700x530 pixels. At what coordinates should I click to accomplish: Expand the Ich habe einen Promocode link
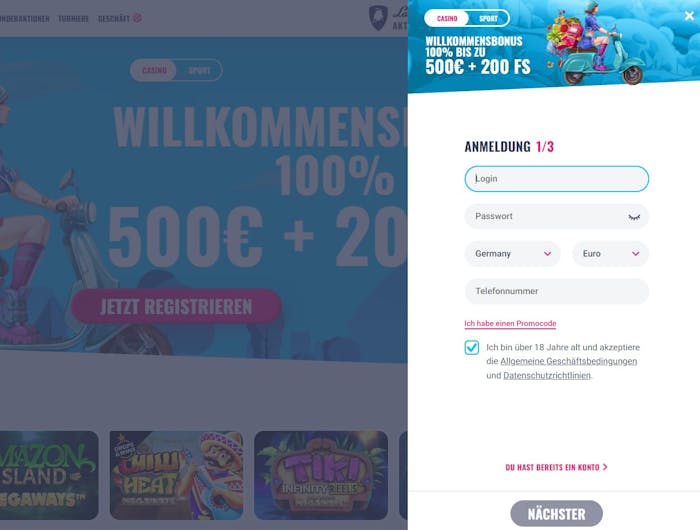point(510,323)
